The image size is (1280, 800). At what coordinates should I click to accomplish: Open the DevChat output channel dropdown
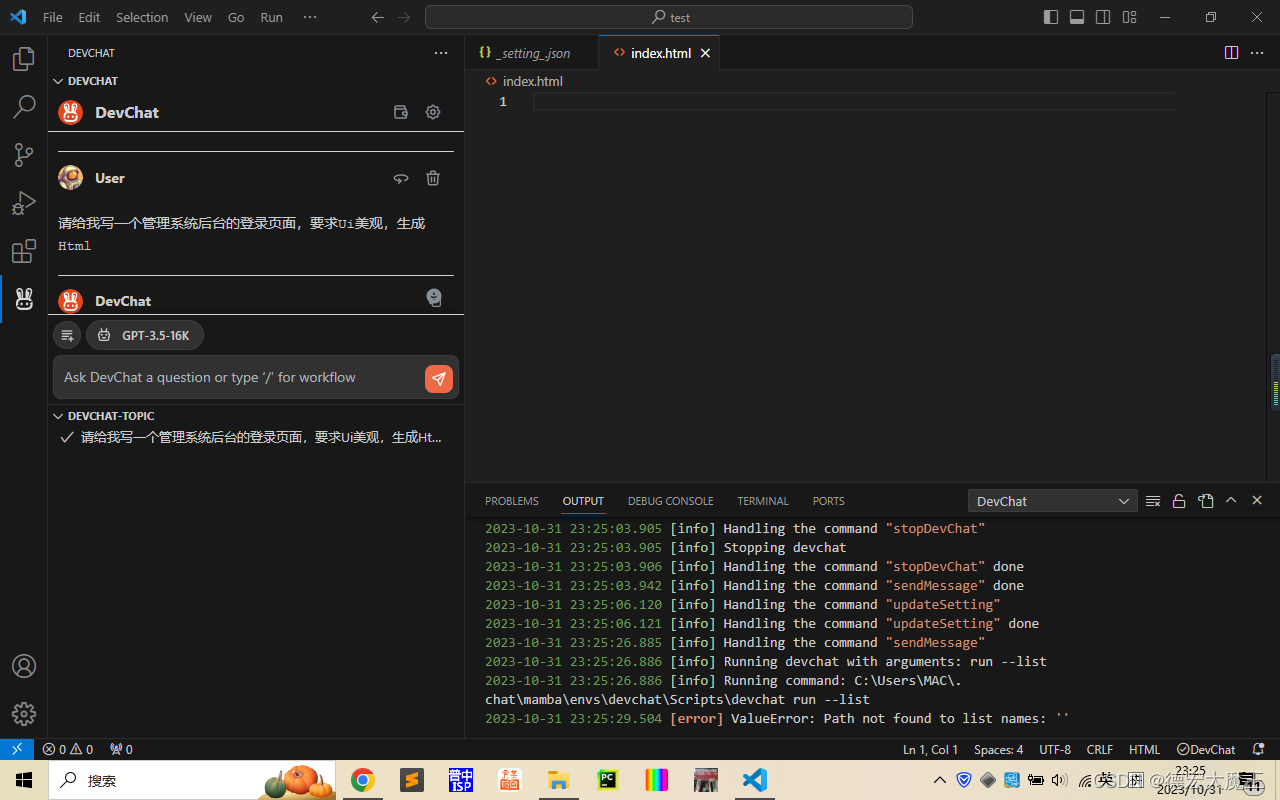(1052, 501)
